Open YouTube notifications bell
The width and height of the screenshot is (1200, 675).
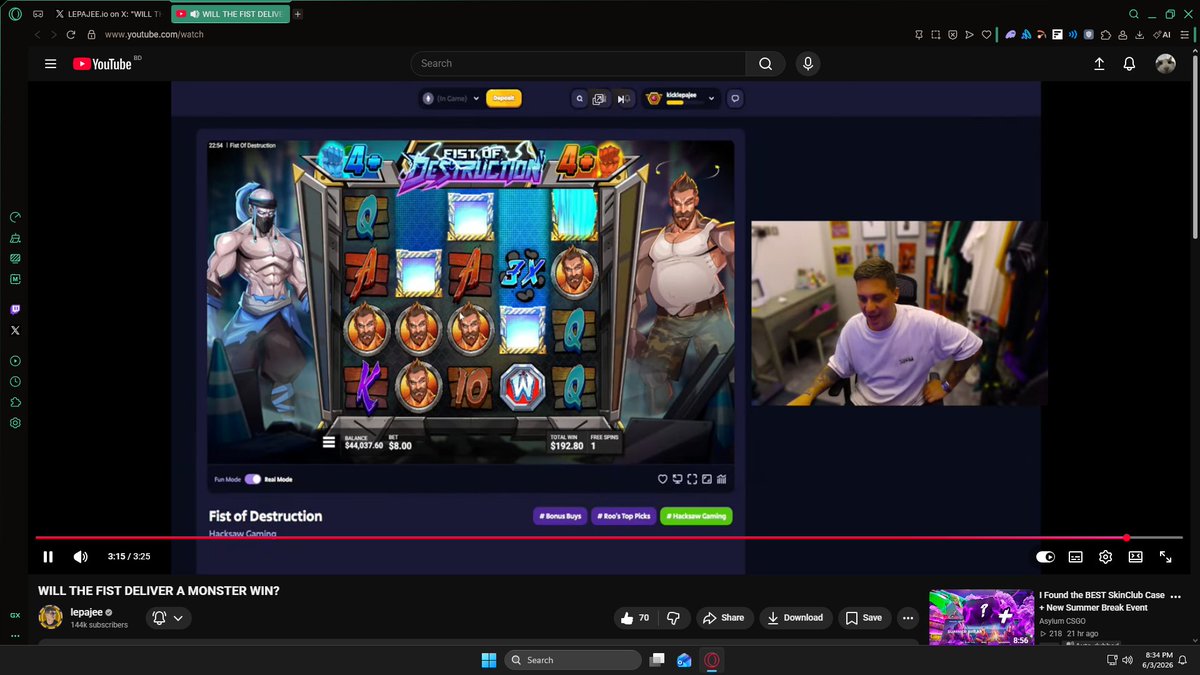tap(1129, 63)
